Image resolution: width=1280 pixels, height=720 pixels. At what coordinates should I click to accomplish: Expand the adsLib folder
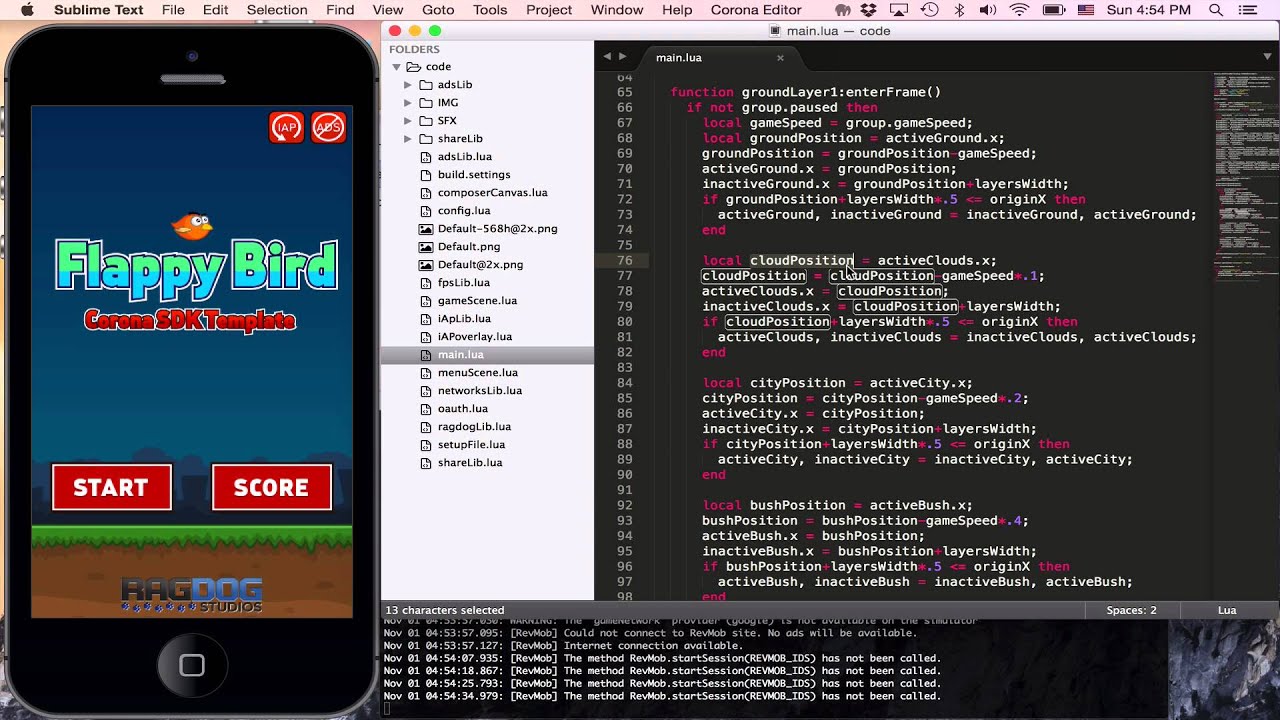[408, 85]
